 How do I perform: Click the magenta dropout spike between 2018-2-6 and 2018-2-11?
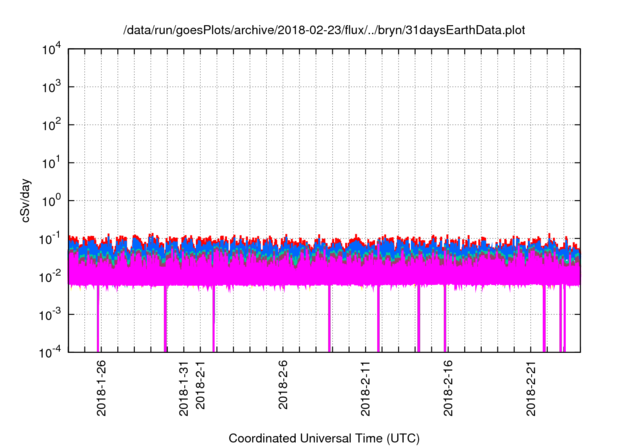tap(329, 320)
